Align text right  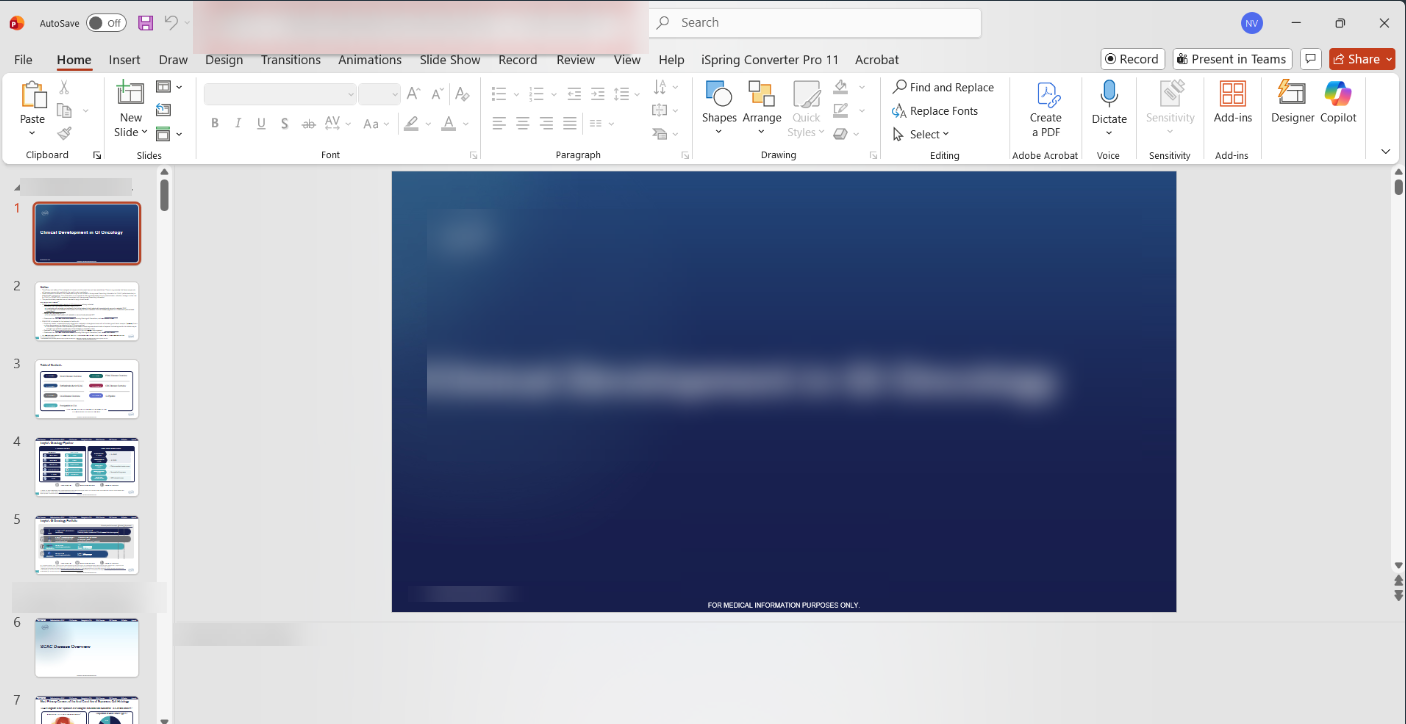pyautogui.click(x=546, y=123)
